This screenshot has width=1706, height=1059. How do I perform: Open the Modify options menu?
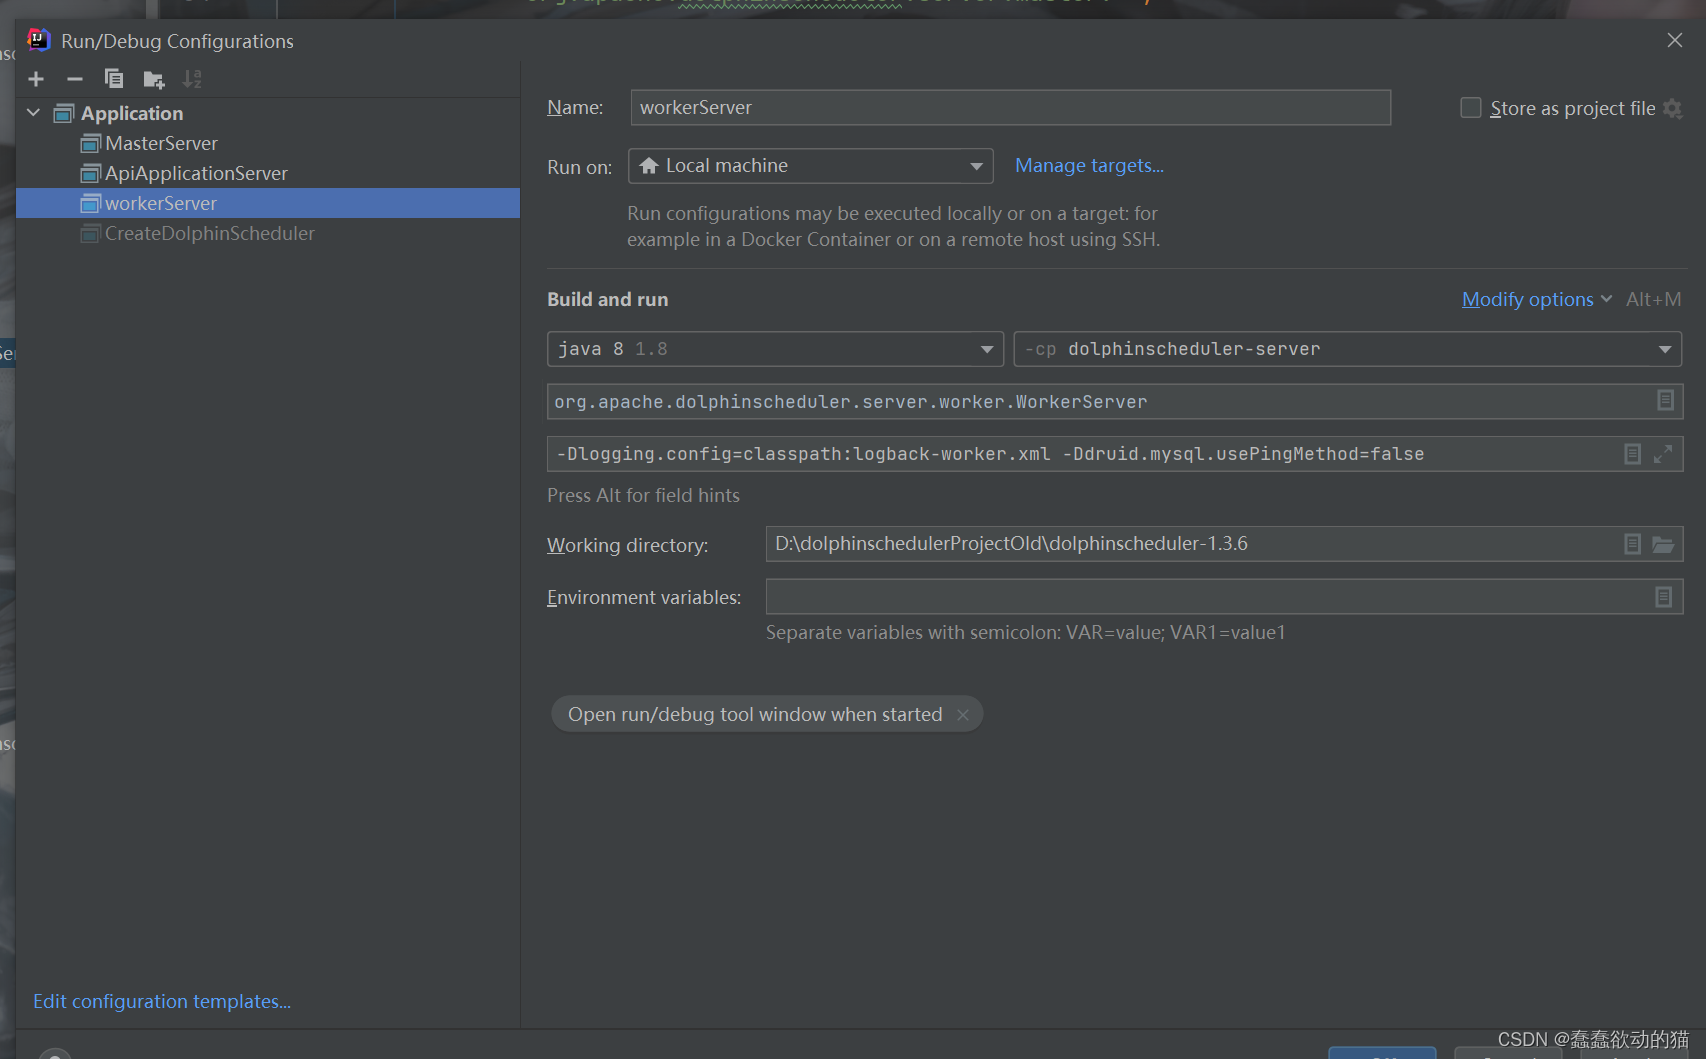(x=1536, y=299)
